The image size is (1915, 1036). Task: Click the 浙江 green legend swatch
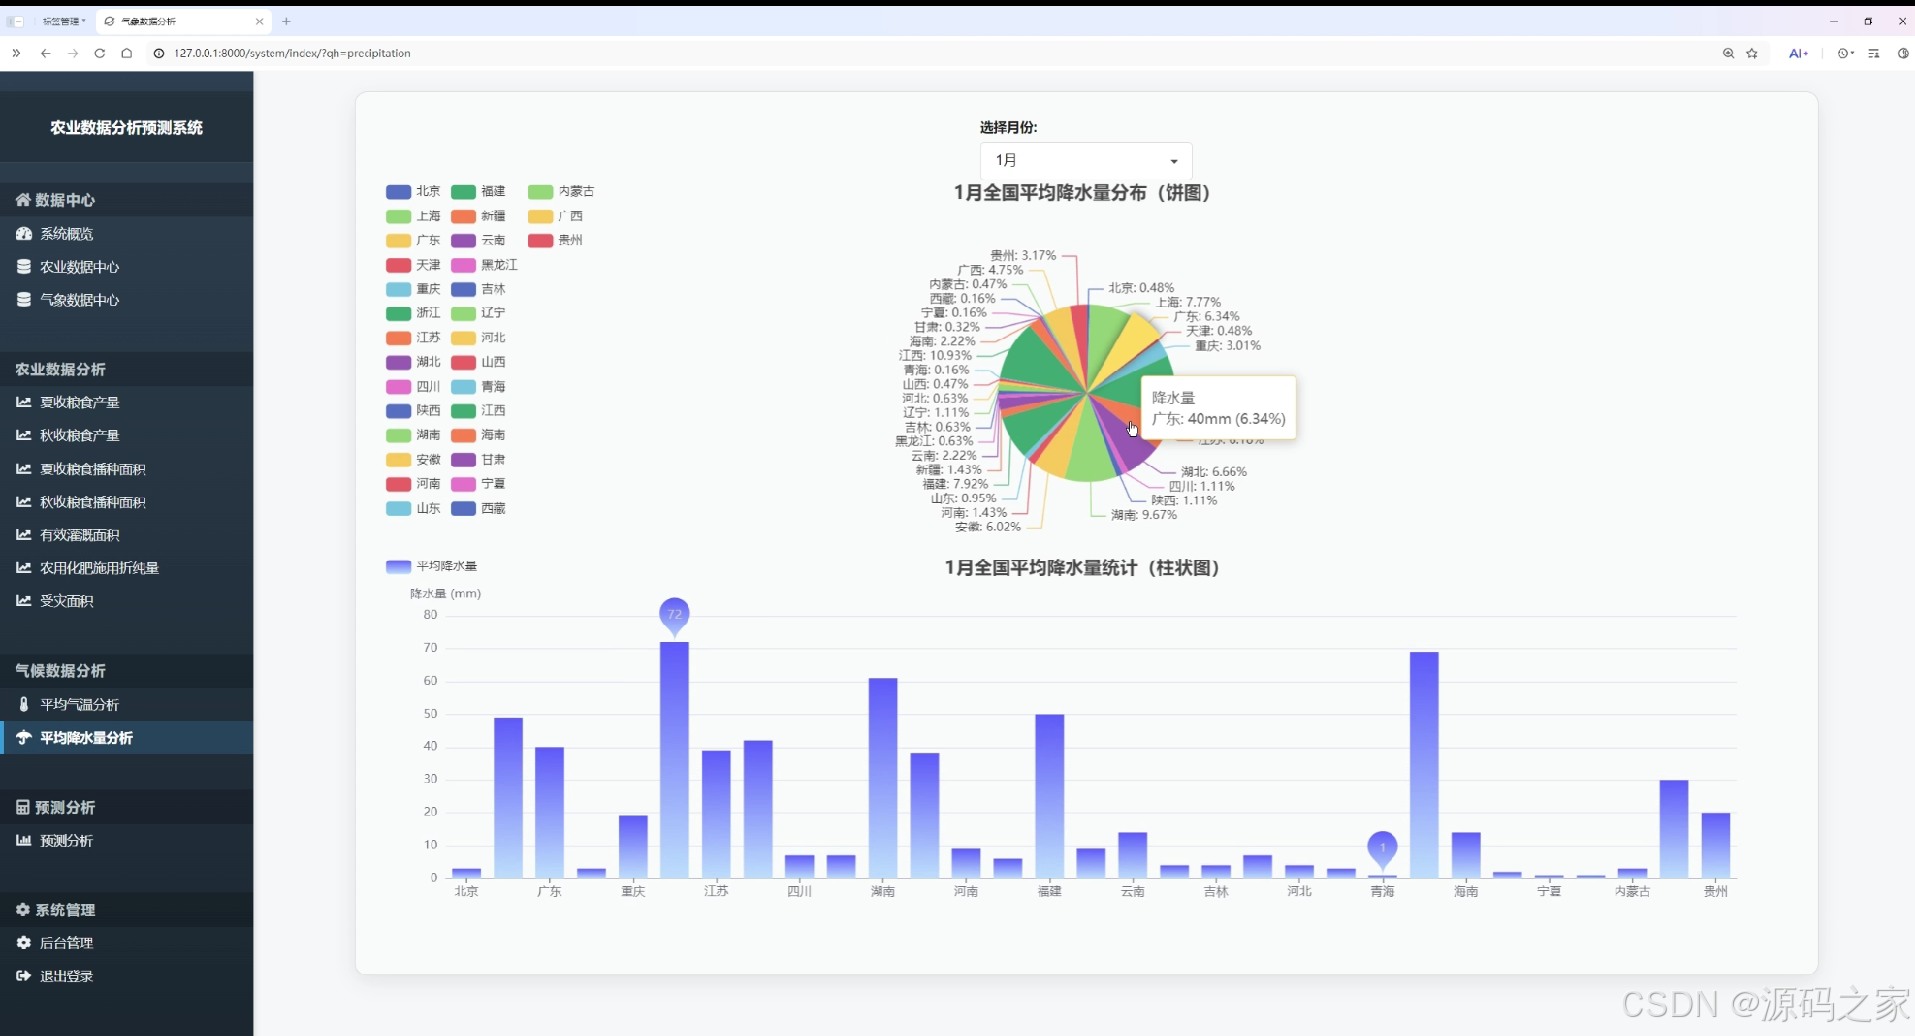point(398,313)
